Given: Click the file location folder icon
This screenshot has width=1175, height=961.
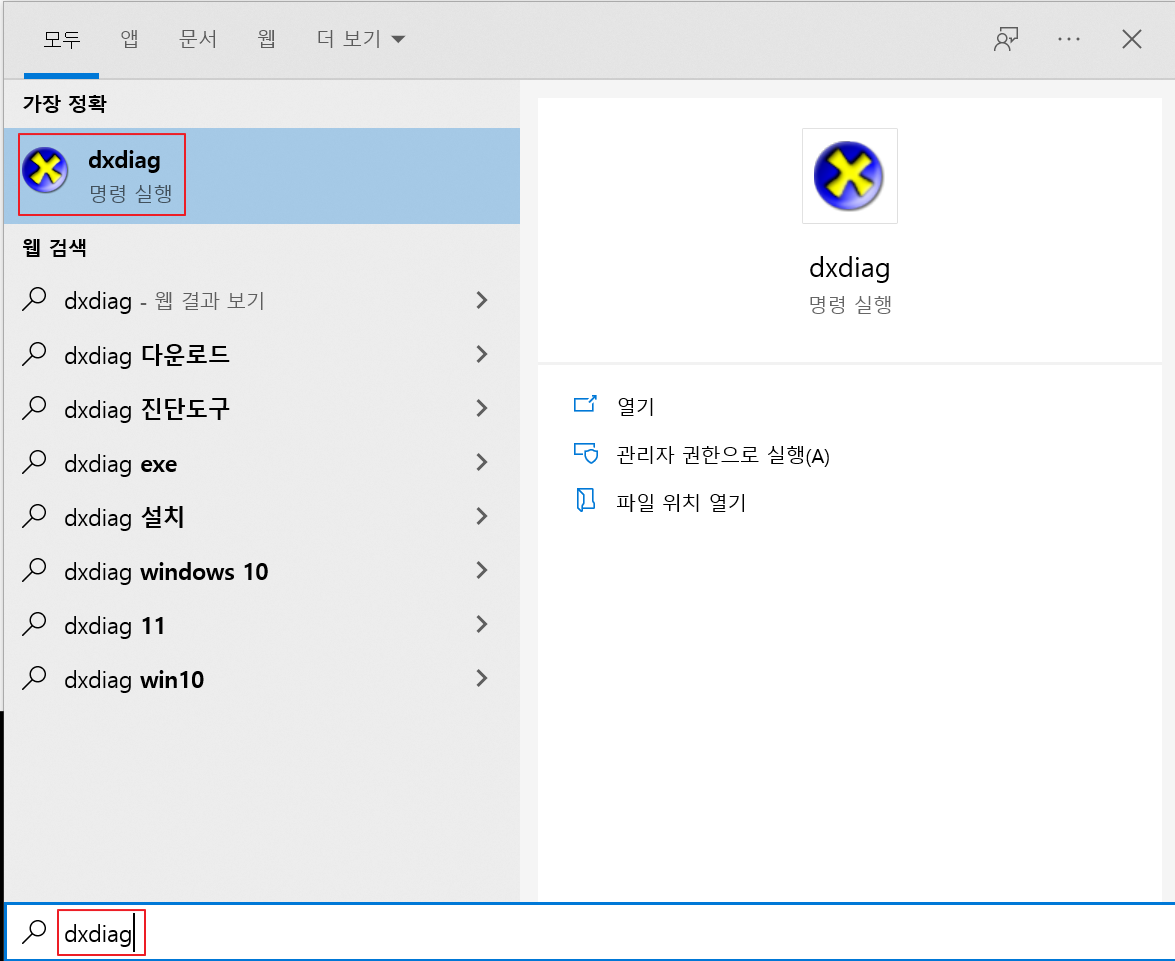Looking at the screenshot, I should [x=585, y=500].
